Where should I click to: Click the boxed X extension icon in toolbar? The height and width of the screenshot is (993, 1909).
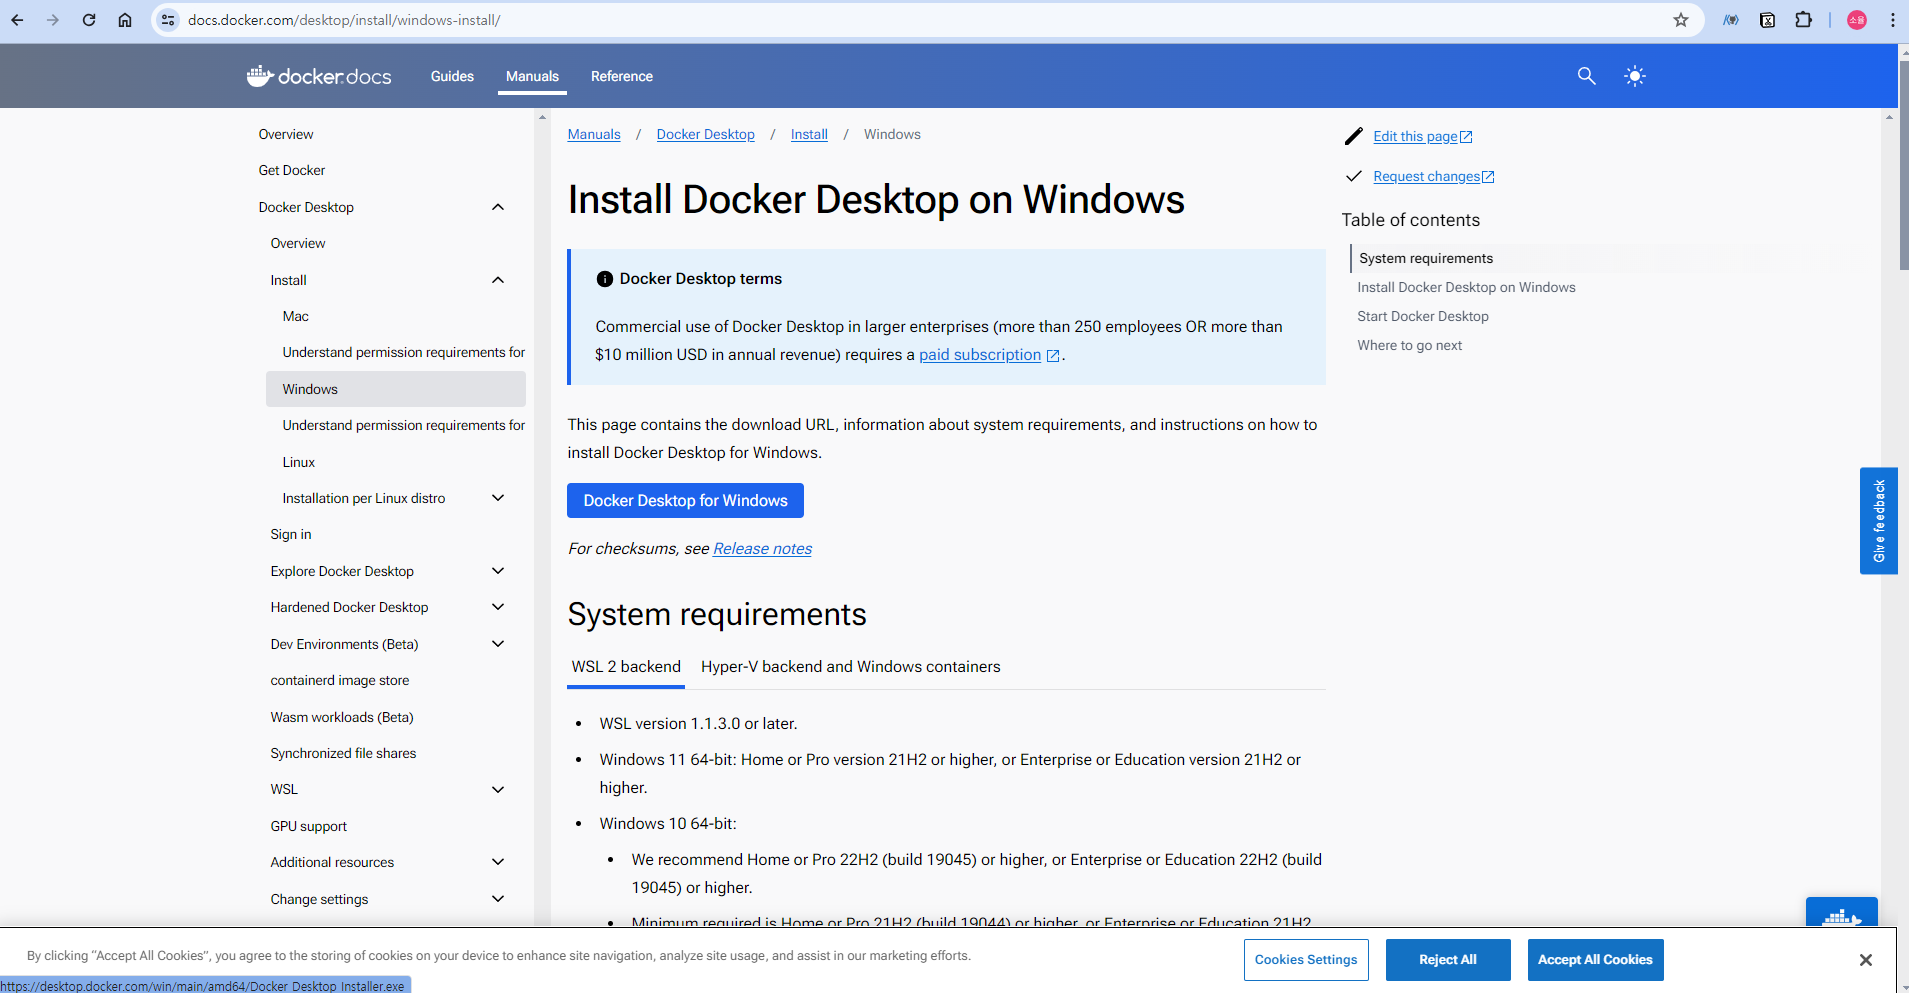pos(1768,20)
